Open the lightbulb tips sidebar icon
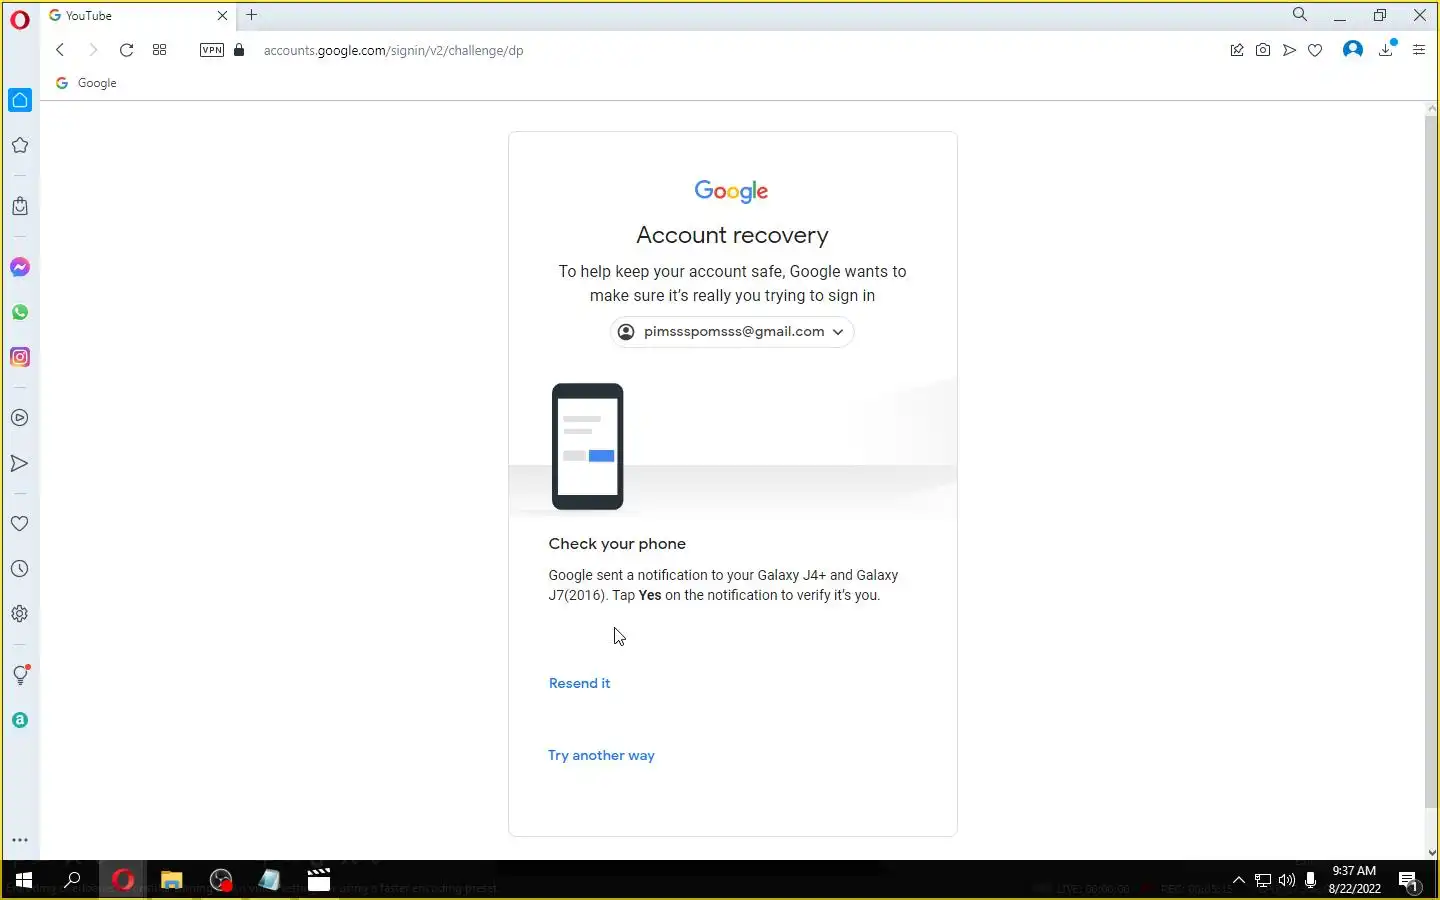Viewport: 1440px width, 900px height. tap(20, 675)
